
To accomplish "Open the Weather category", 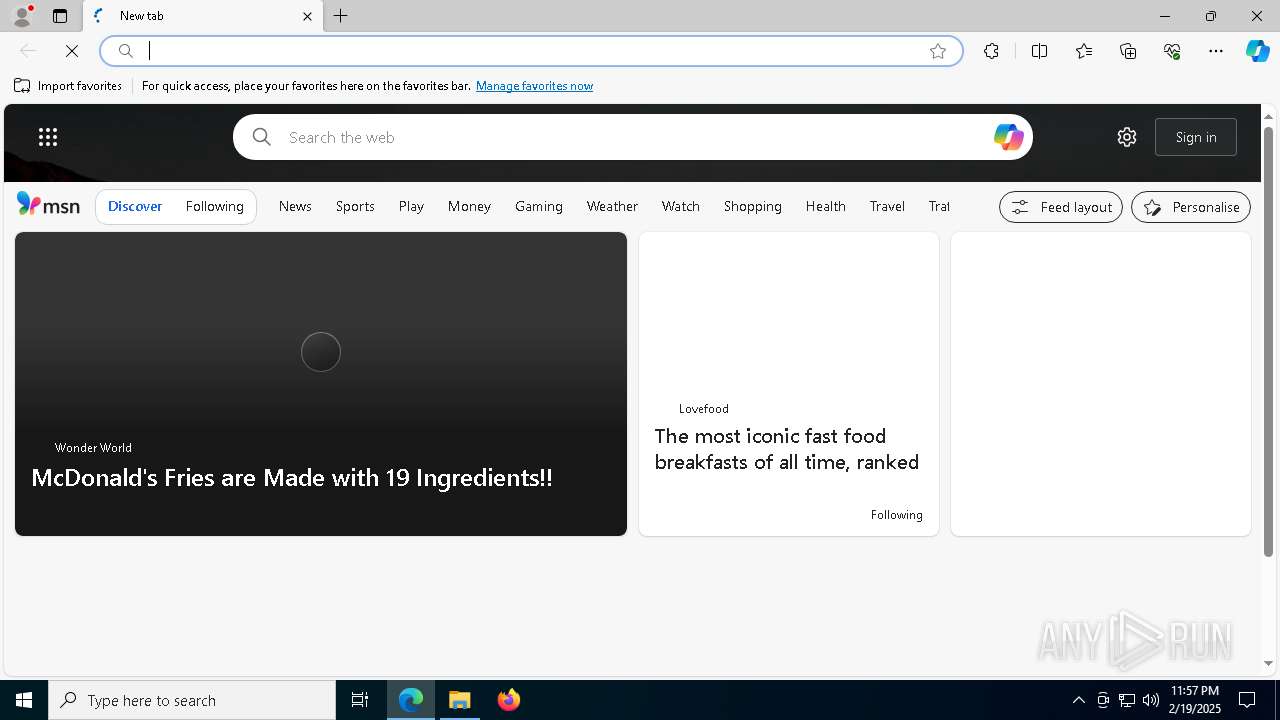I will click(612, 206).
